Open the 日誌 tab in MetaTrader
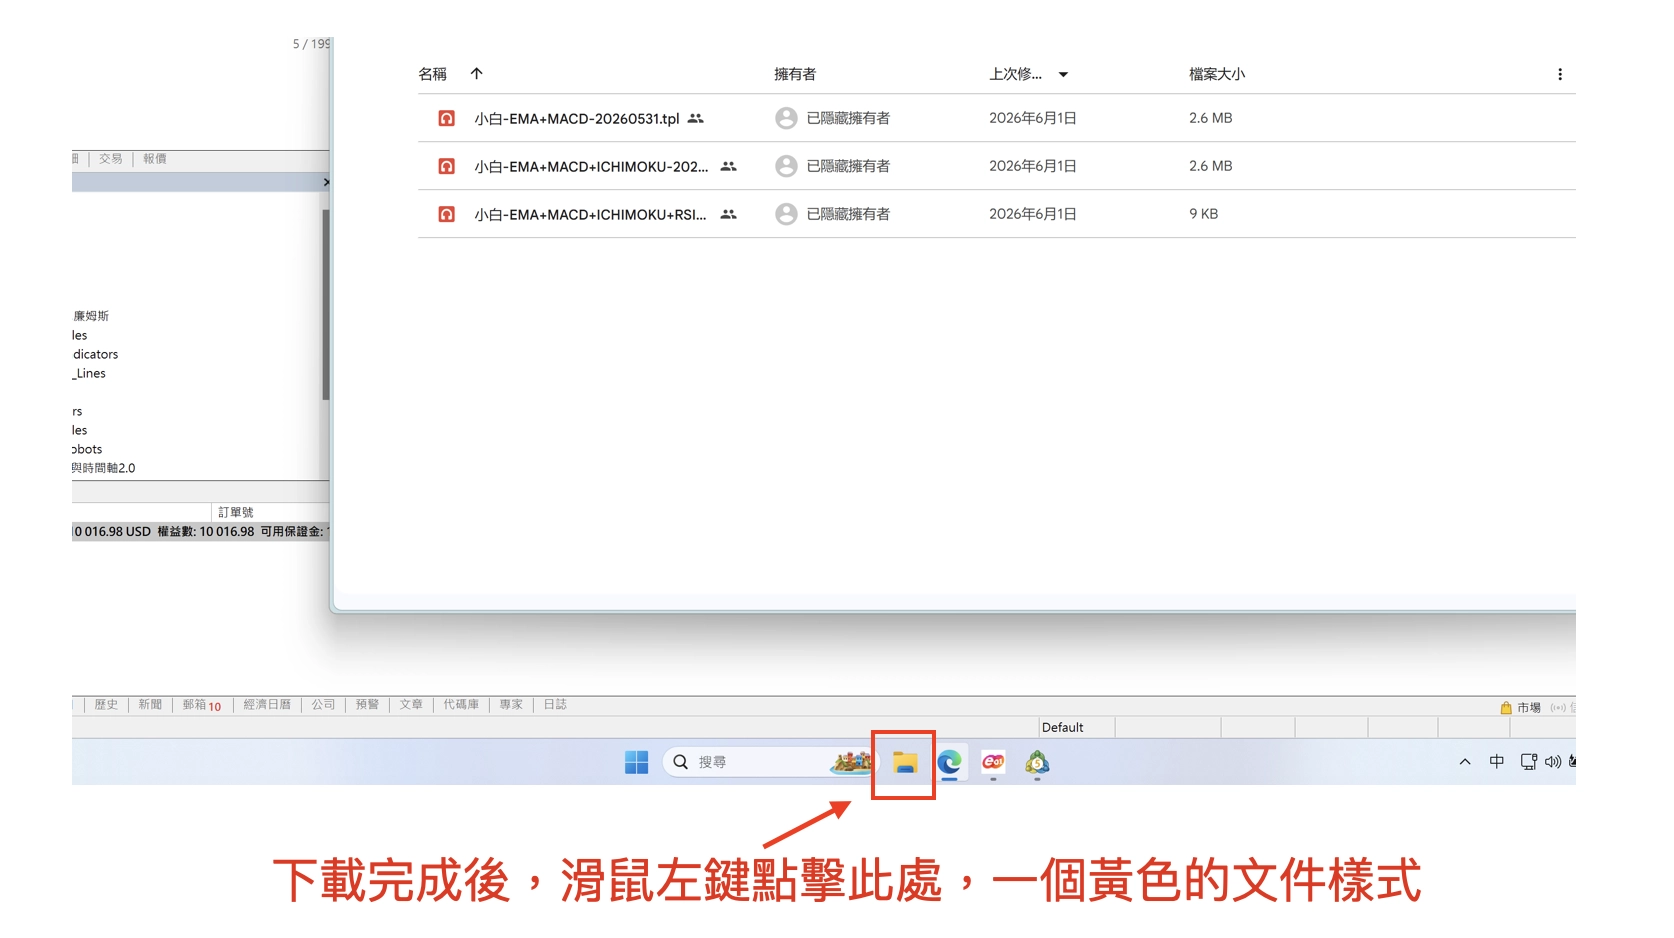Screen dimensions: 1674x938 (x=555, y=705)
